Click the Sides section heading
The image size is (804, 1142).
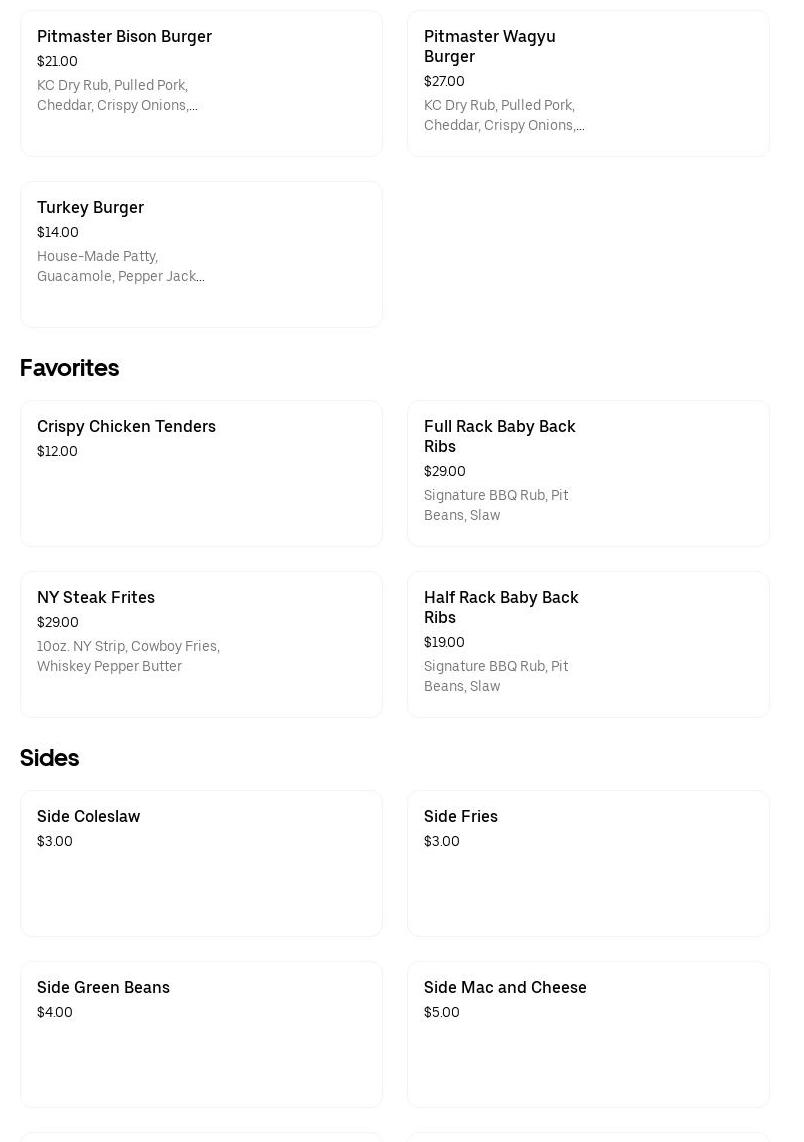(x=49, y=758)
